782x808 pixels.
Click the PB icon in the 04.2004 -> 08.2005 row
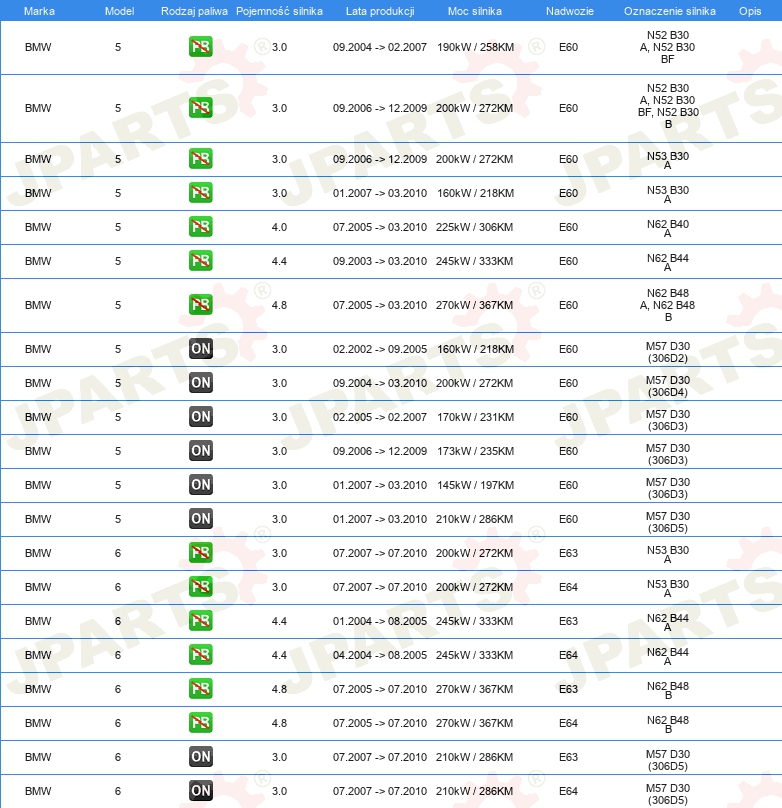pos(200,655)
